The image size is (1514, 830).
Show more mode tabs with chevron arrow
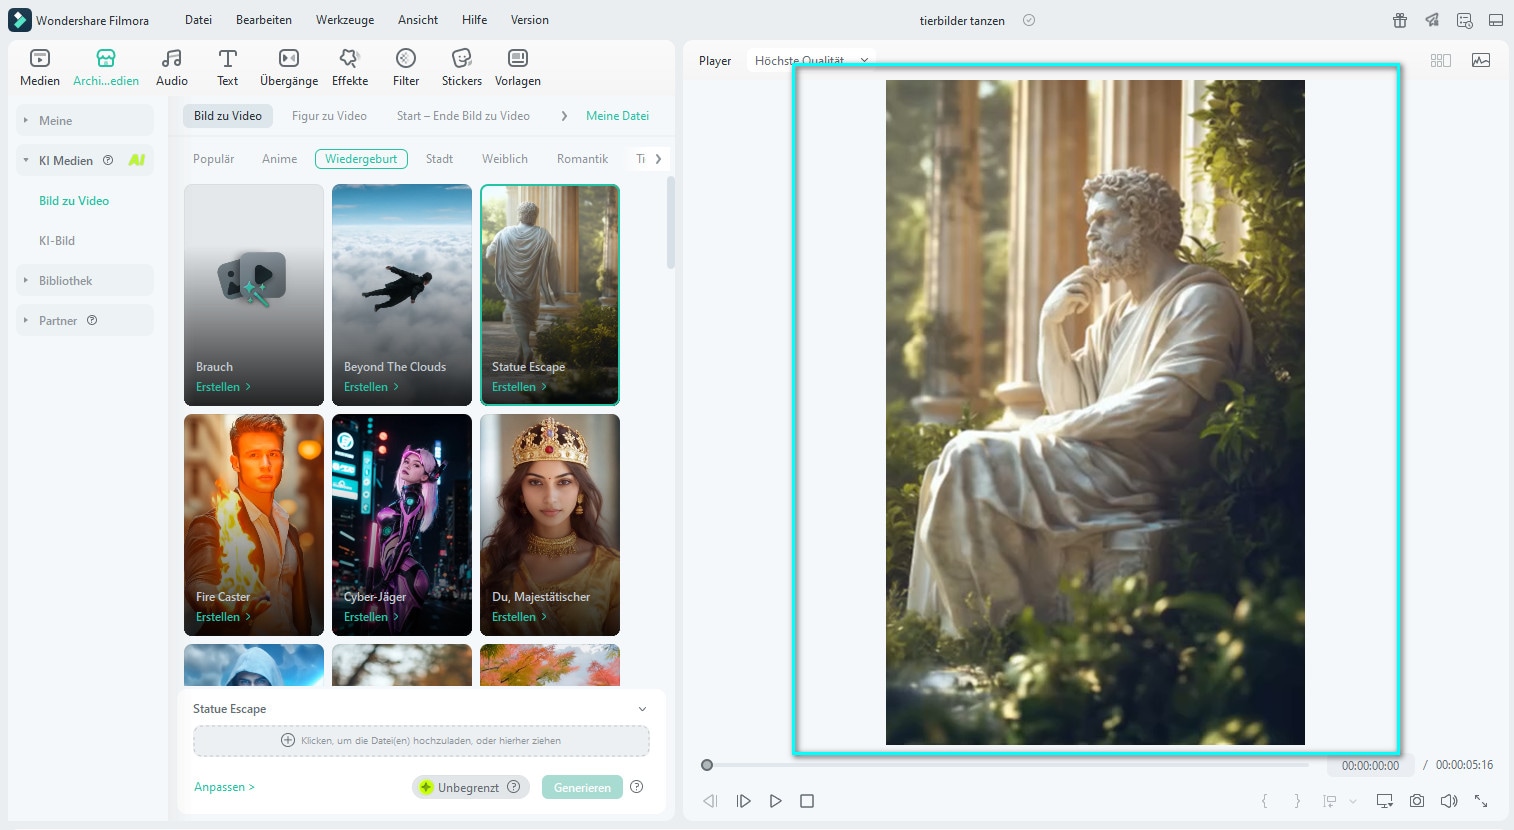(x=564, y=116)
